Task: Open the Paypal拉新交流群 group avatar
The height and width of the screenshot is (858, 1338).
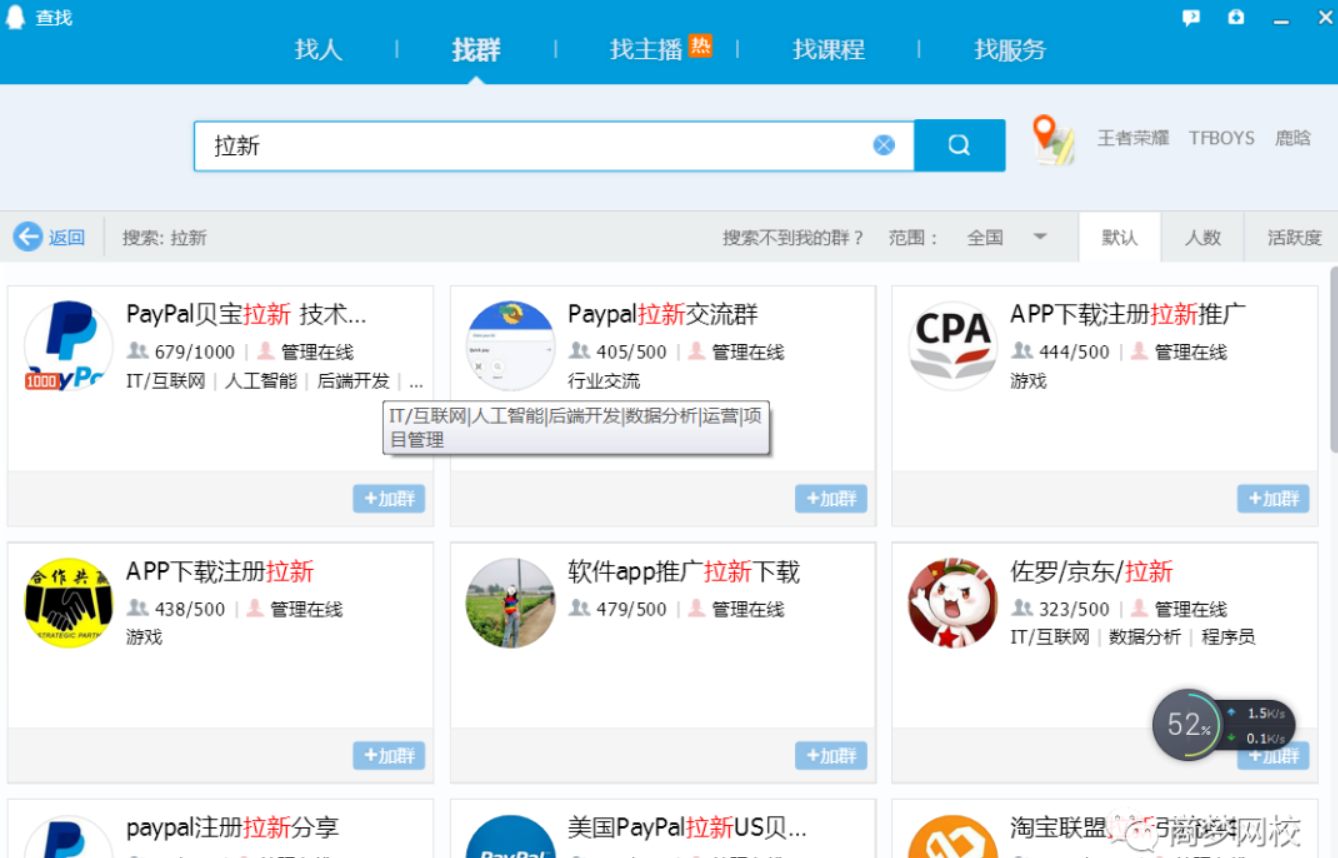Action: (510, 345)
